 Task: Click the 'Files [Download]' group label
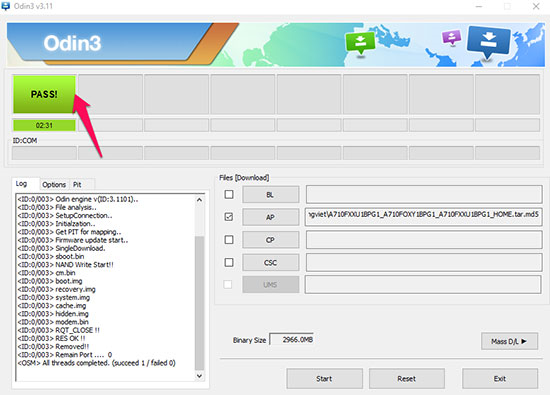pos(244,178)
